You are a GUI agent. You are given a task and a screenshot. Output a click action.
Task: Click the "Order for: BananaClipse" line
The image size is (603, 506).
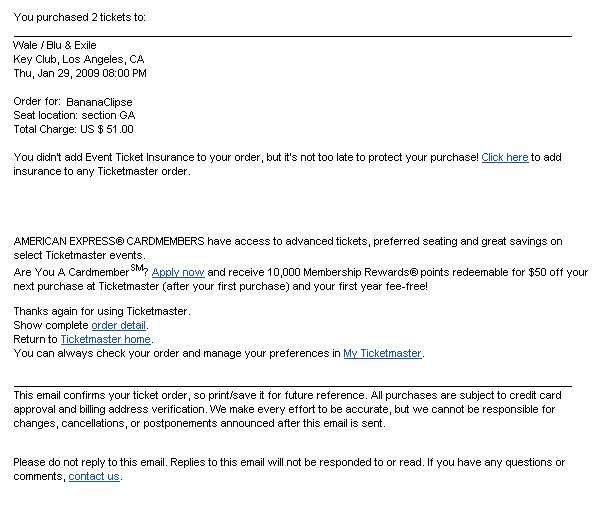(73, 102)
